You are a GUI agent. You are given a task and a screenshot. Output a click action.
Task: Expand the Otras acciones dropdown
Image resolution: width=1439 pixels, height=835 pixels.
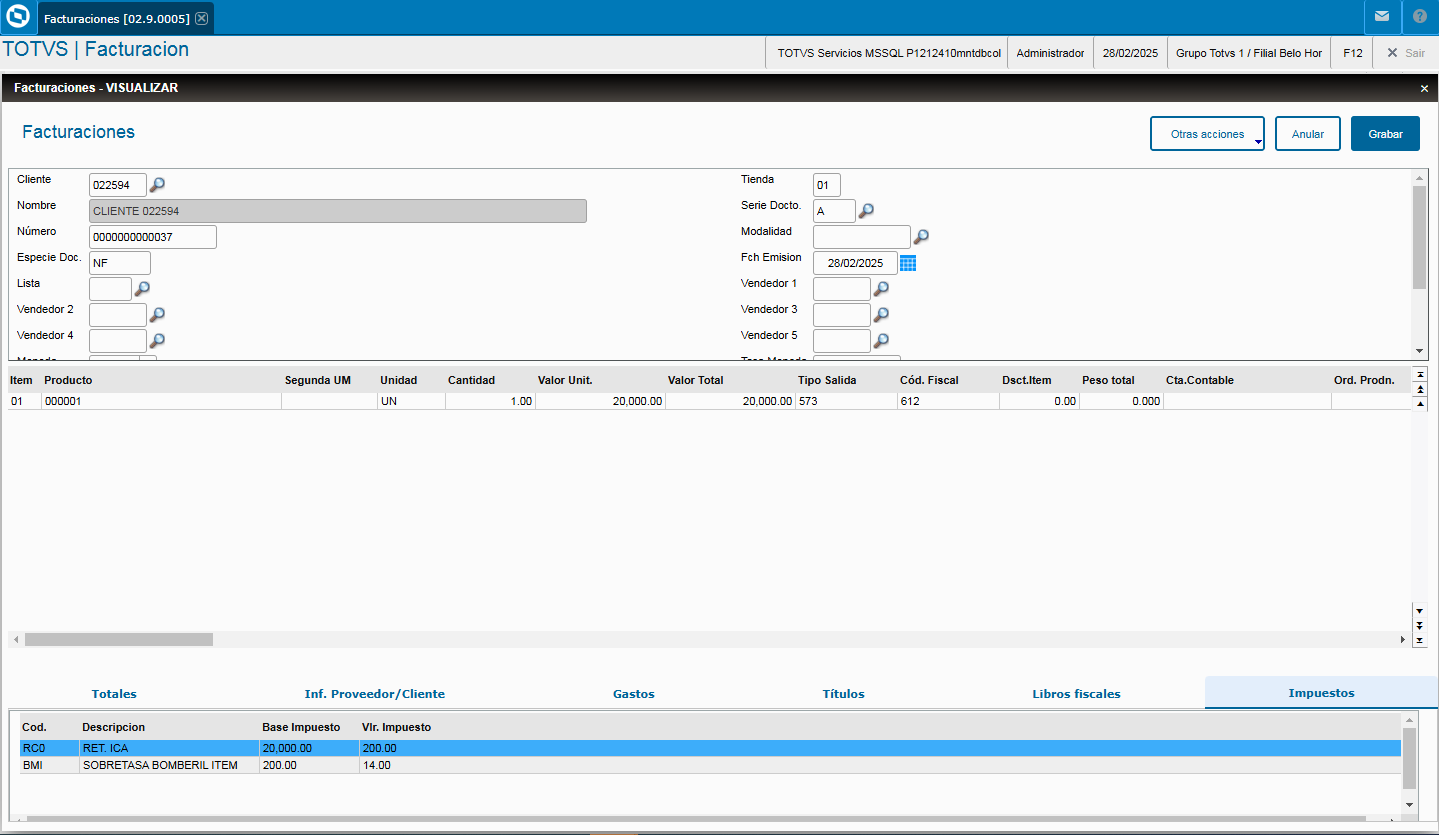pos(1207,134)
